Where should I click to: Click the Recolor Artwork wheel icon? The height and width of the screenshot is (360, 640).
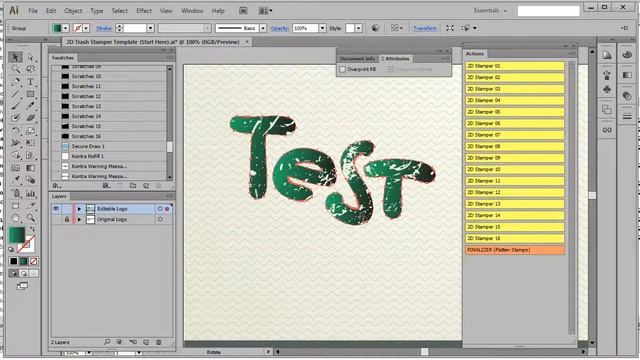pos(375,28)
